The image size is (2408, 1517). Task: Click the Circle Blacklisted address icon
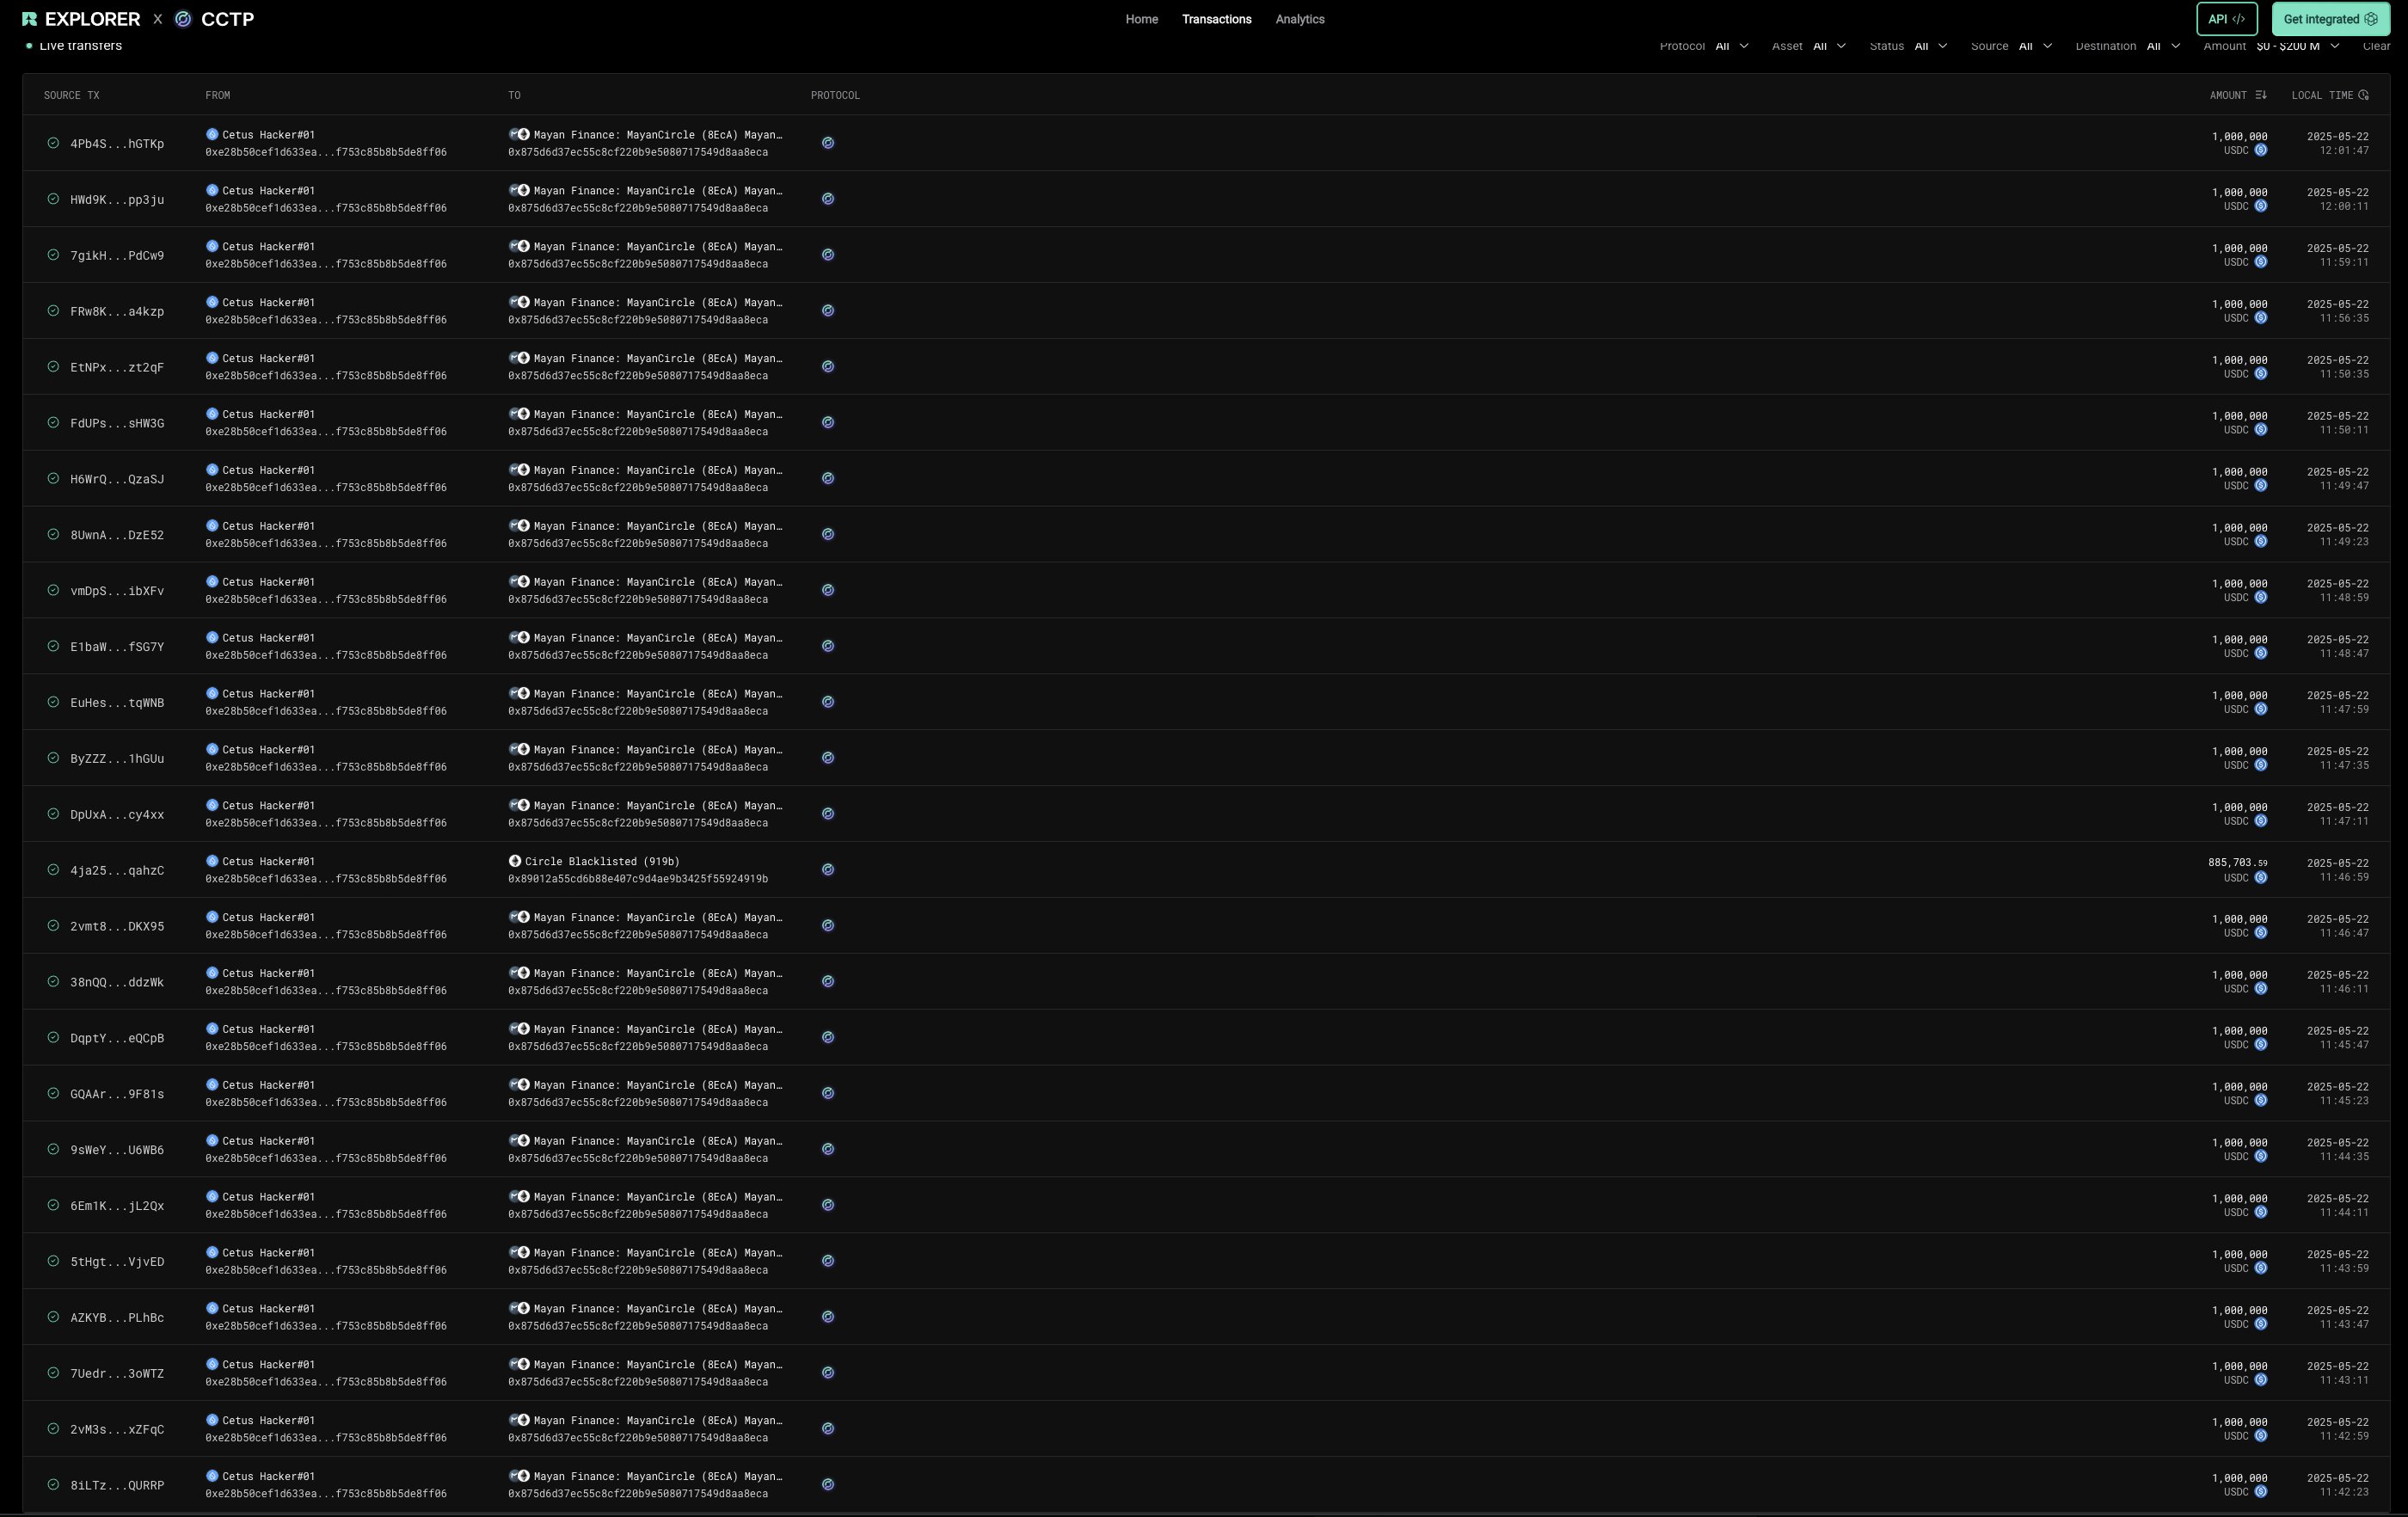tap(515, 861)
